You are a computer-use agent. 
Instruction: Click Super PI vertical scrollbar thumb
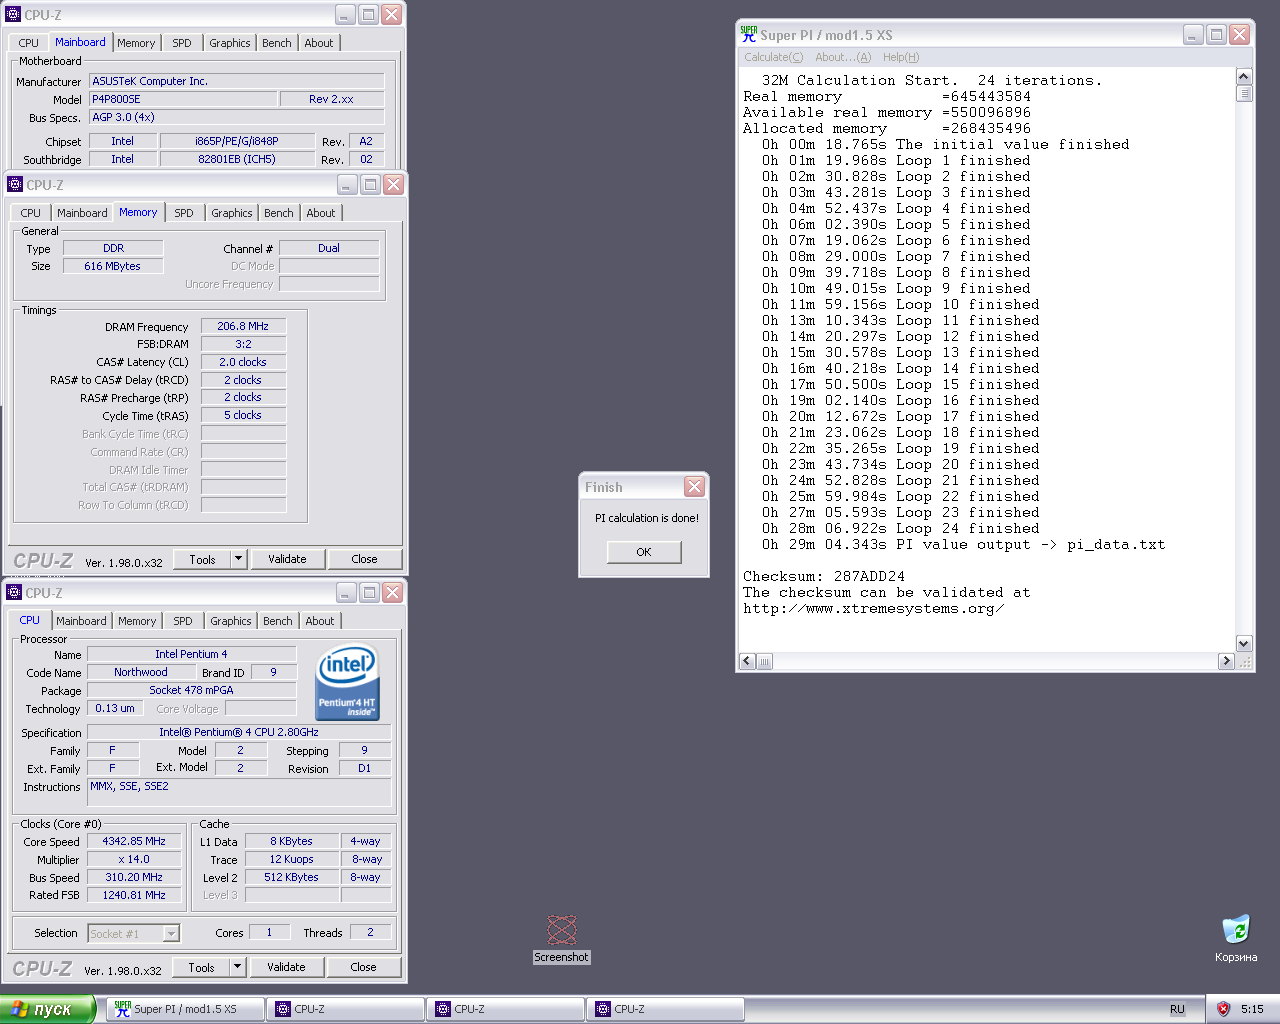(x=1244, y=94)
